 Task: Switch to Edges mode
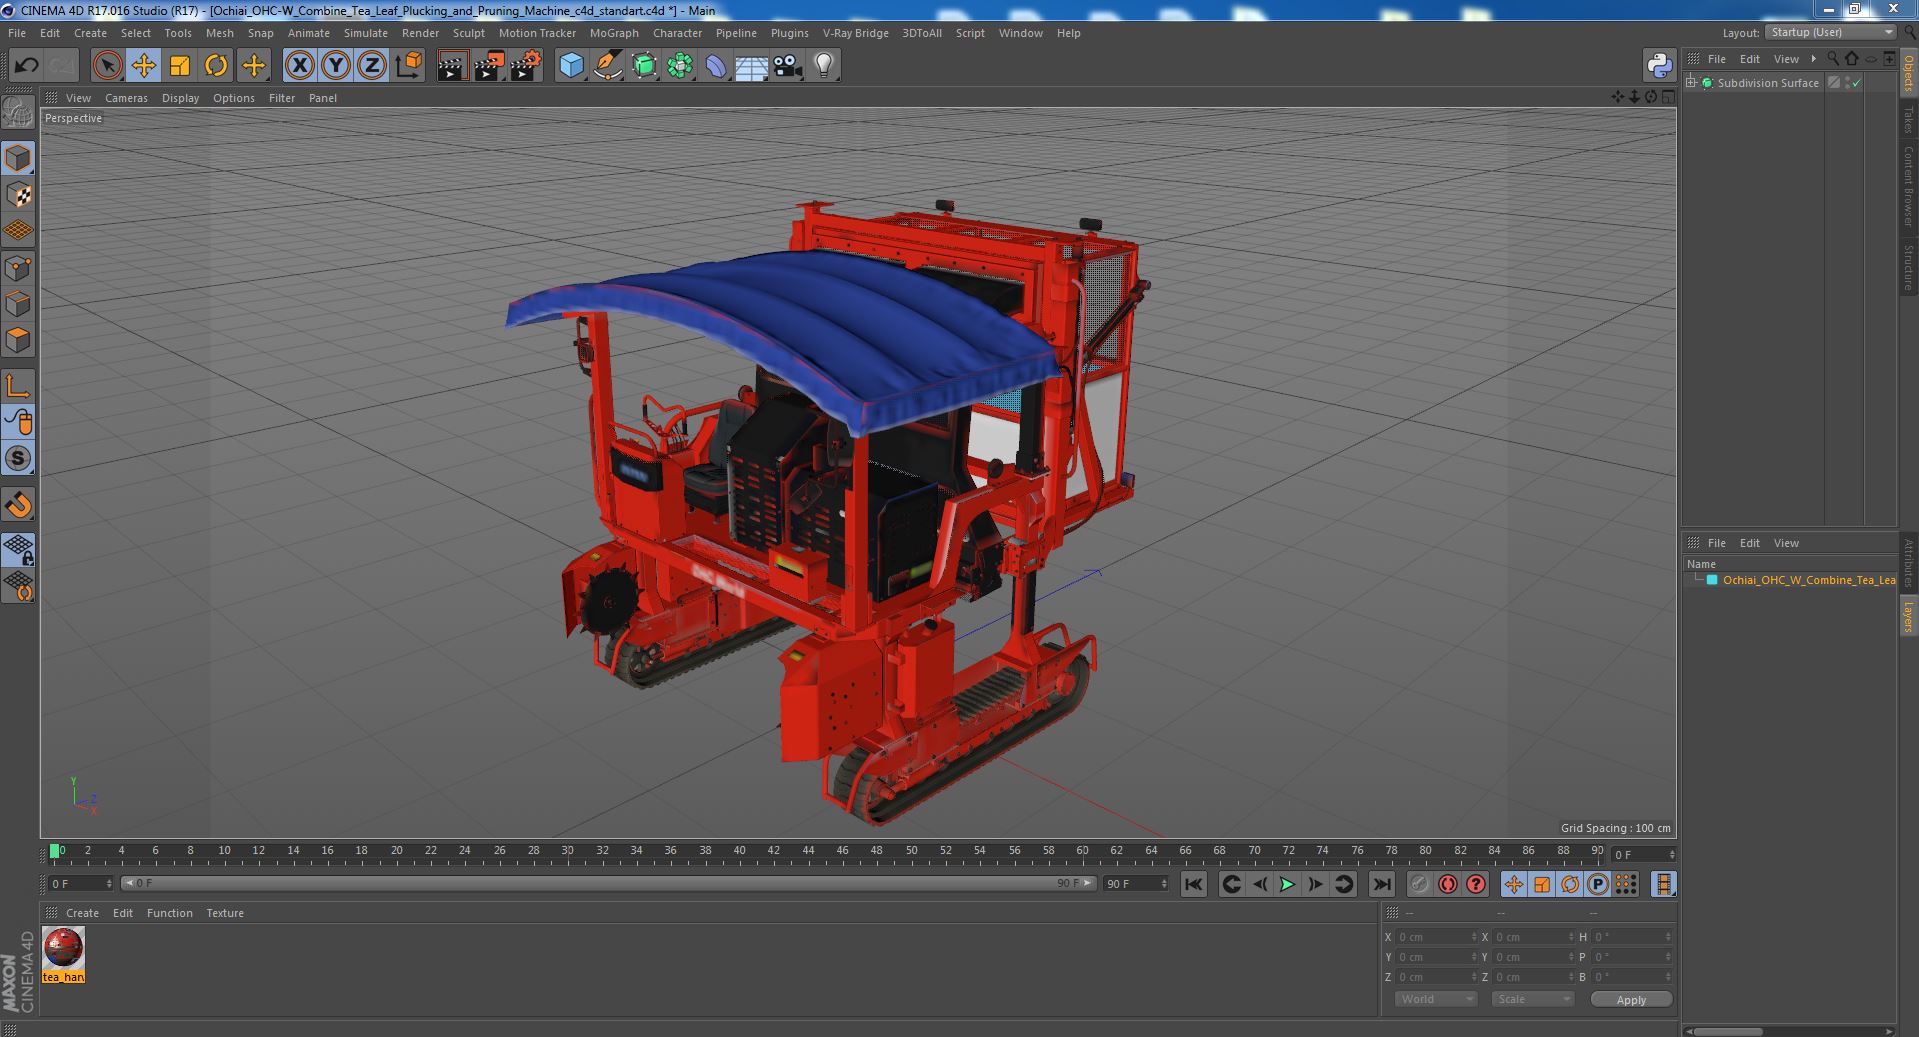(x=18, y=304)
